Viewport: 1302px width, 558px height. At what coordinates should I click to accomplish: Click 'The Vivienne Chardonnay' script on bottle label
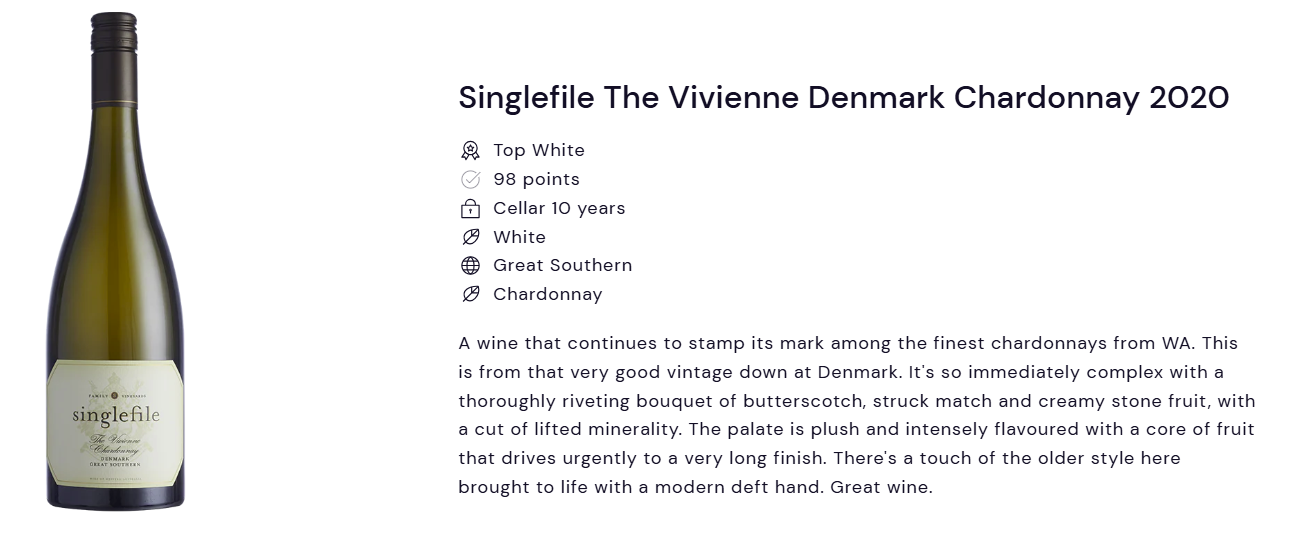(115, 445)
